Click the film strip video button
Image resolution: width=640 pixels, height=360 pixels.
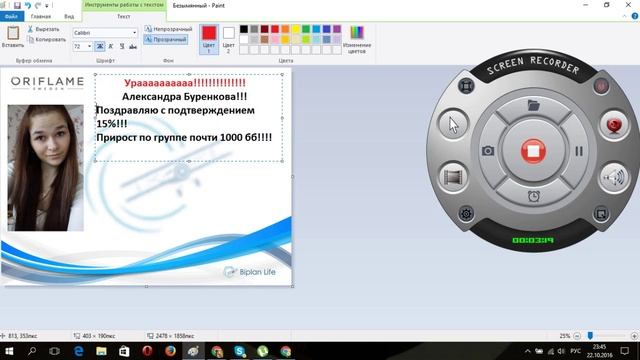[453, 177]
